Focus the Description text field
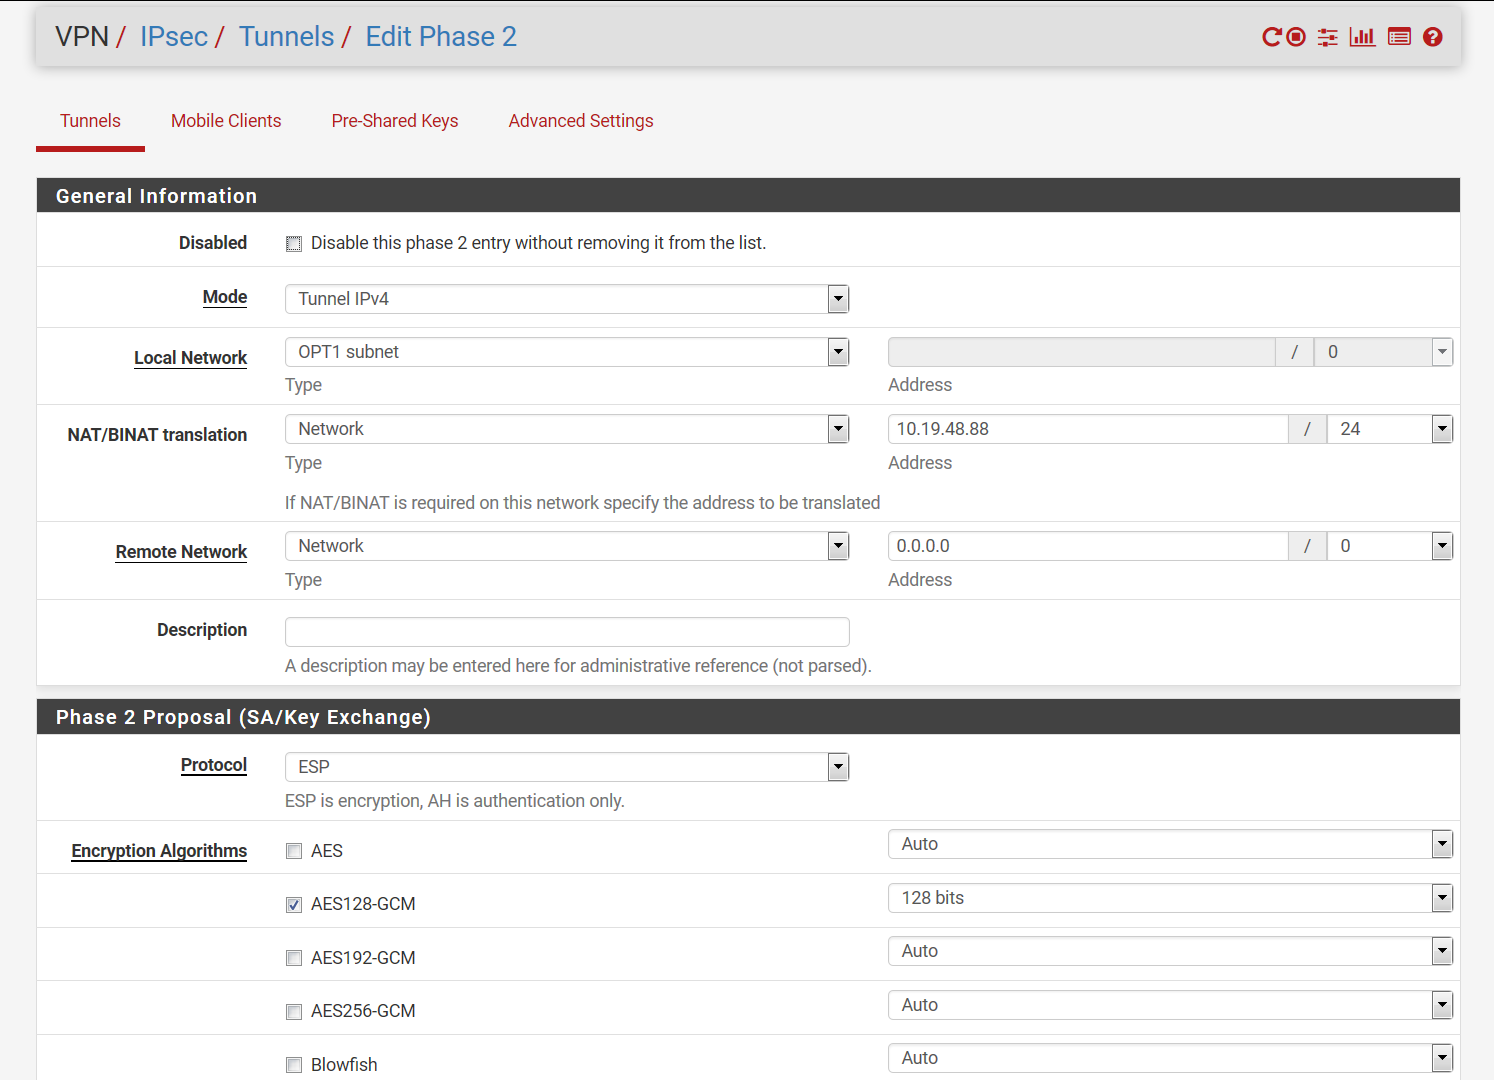The width and height of the screenshot is (1494, 1080). (x=567, y=632)
